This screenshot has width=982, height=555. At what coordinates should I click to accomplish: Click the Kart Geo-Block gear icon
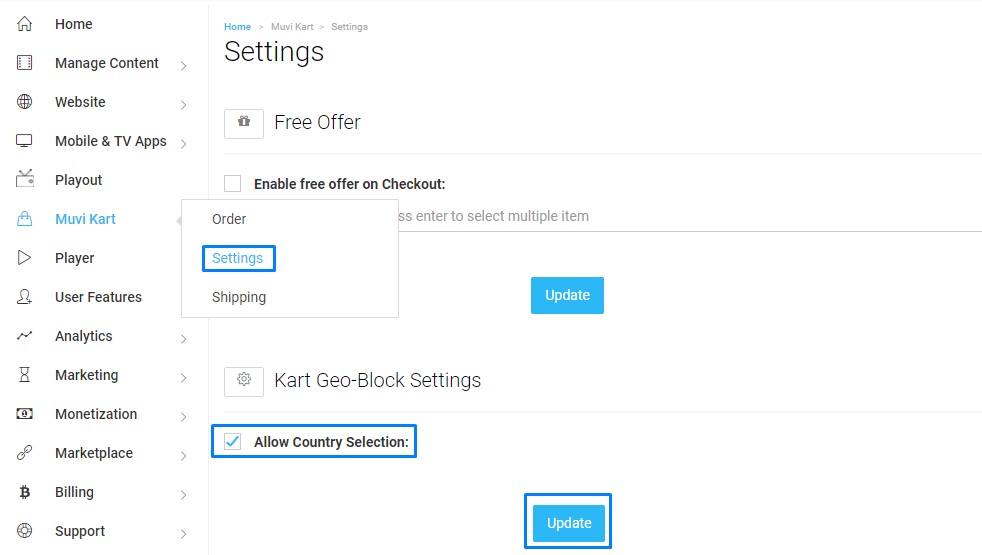(244, 381)
